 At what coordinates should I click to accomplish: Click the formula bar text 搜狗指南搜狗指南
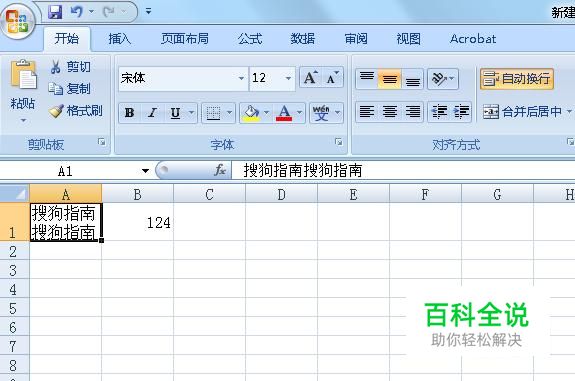[x=303, y=171]
